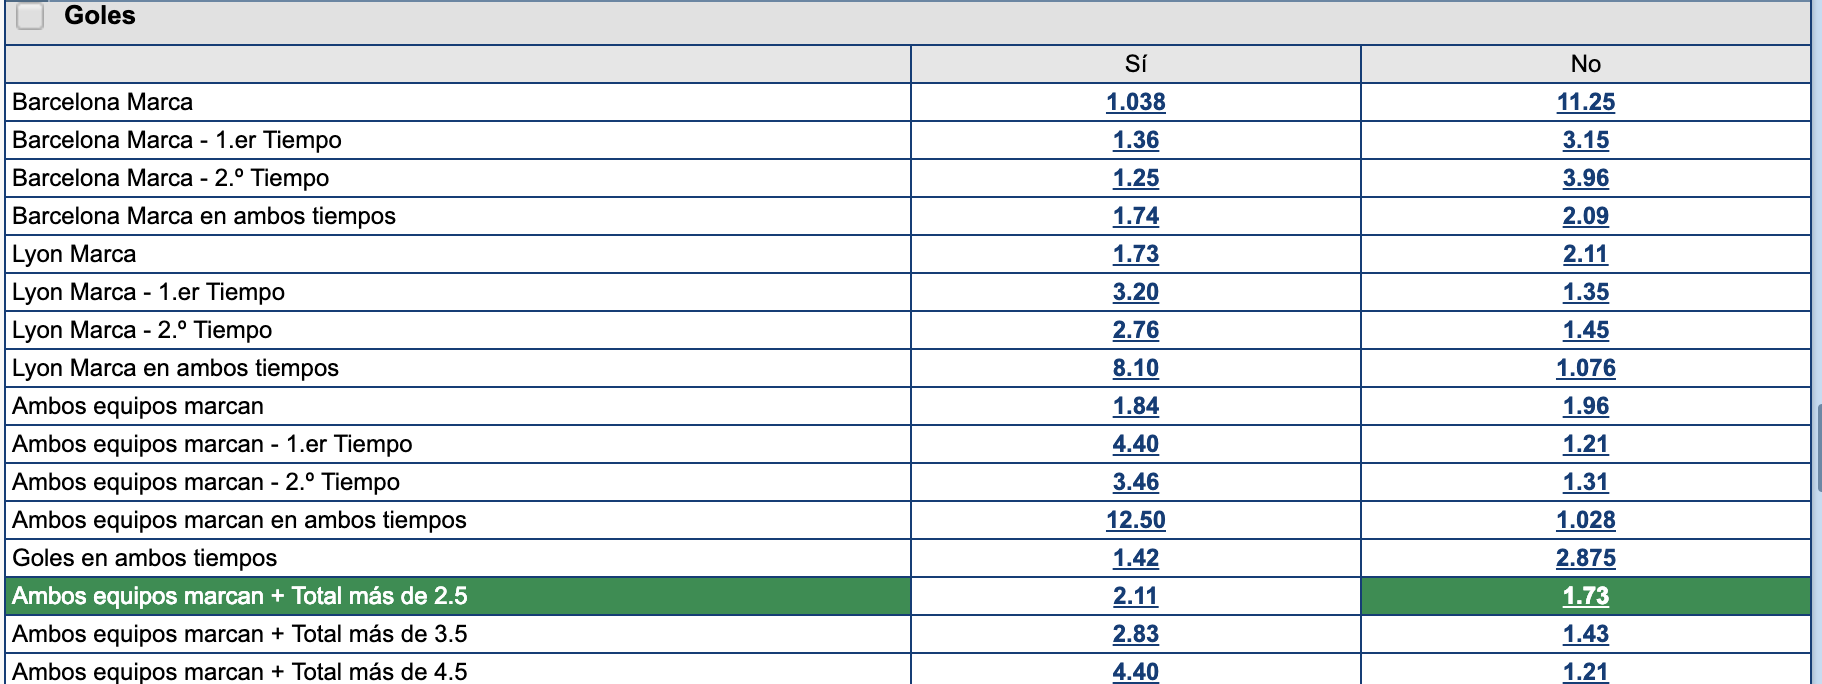The width and height of the screenshot is (1822, 684).
Task: Select No 1.96 for Ambos equipos marcan
Action: [1585, 406]
